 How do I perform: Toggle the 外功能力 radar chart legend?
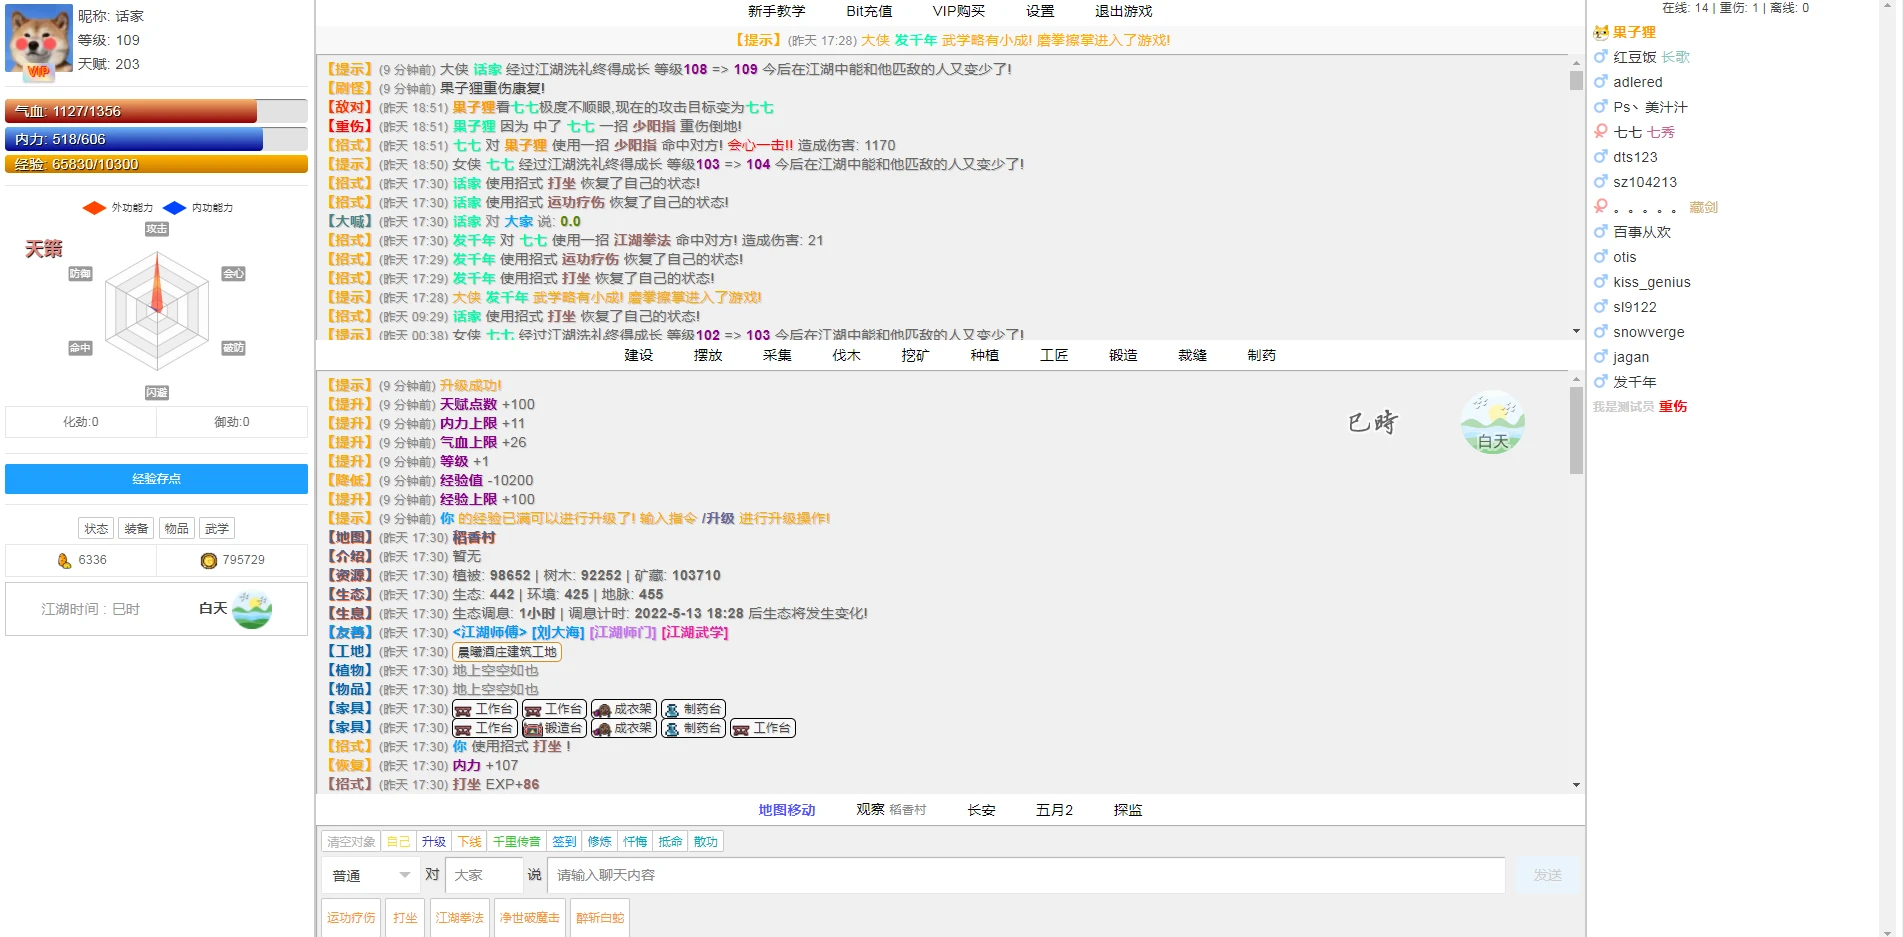[118, 208]
